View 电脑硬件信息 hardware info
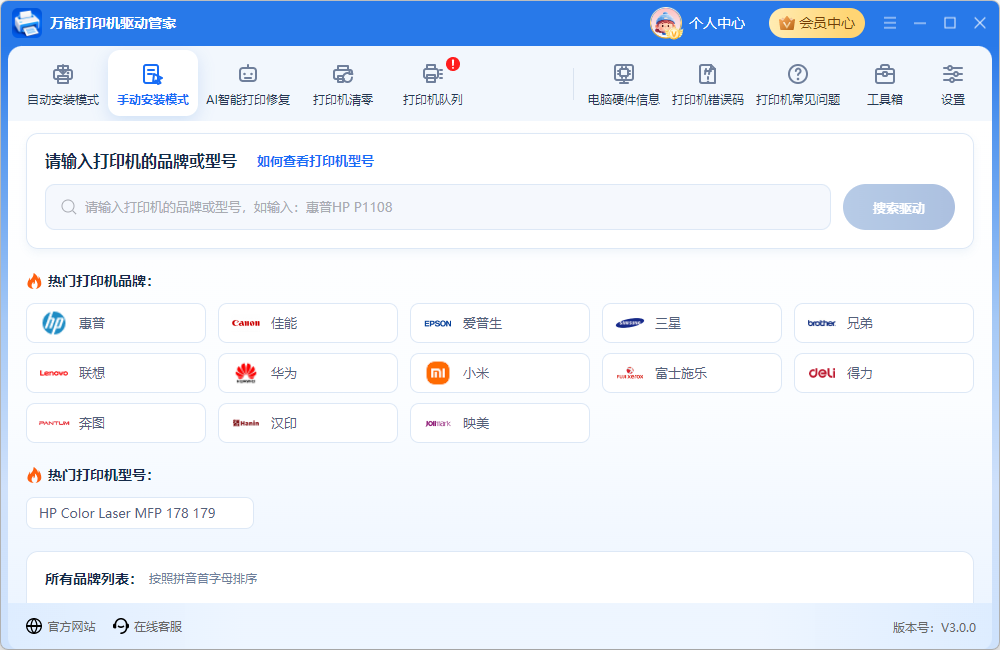1000x650 pixels. tap(624, 84)
